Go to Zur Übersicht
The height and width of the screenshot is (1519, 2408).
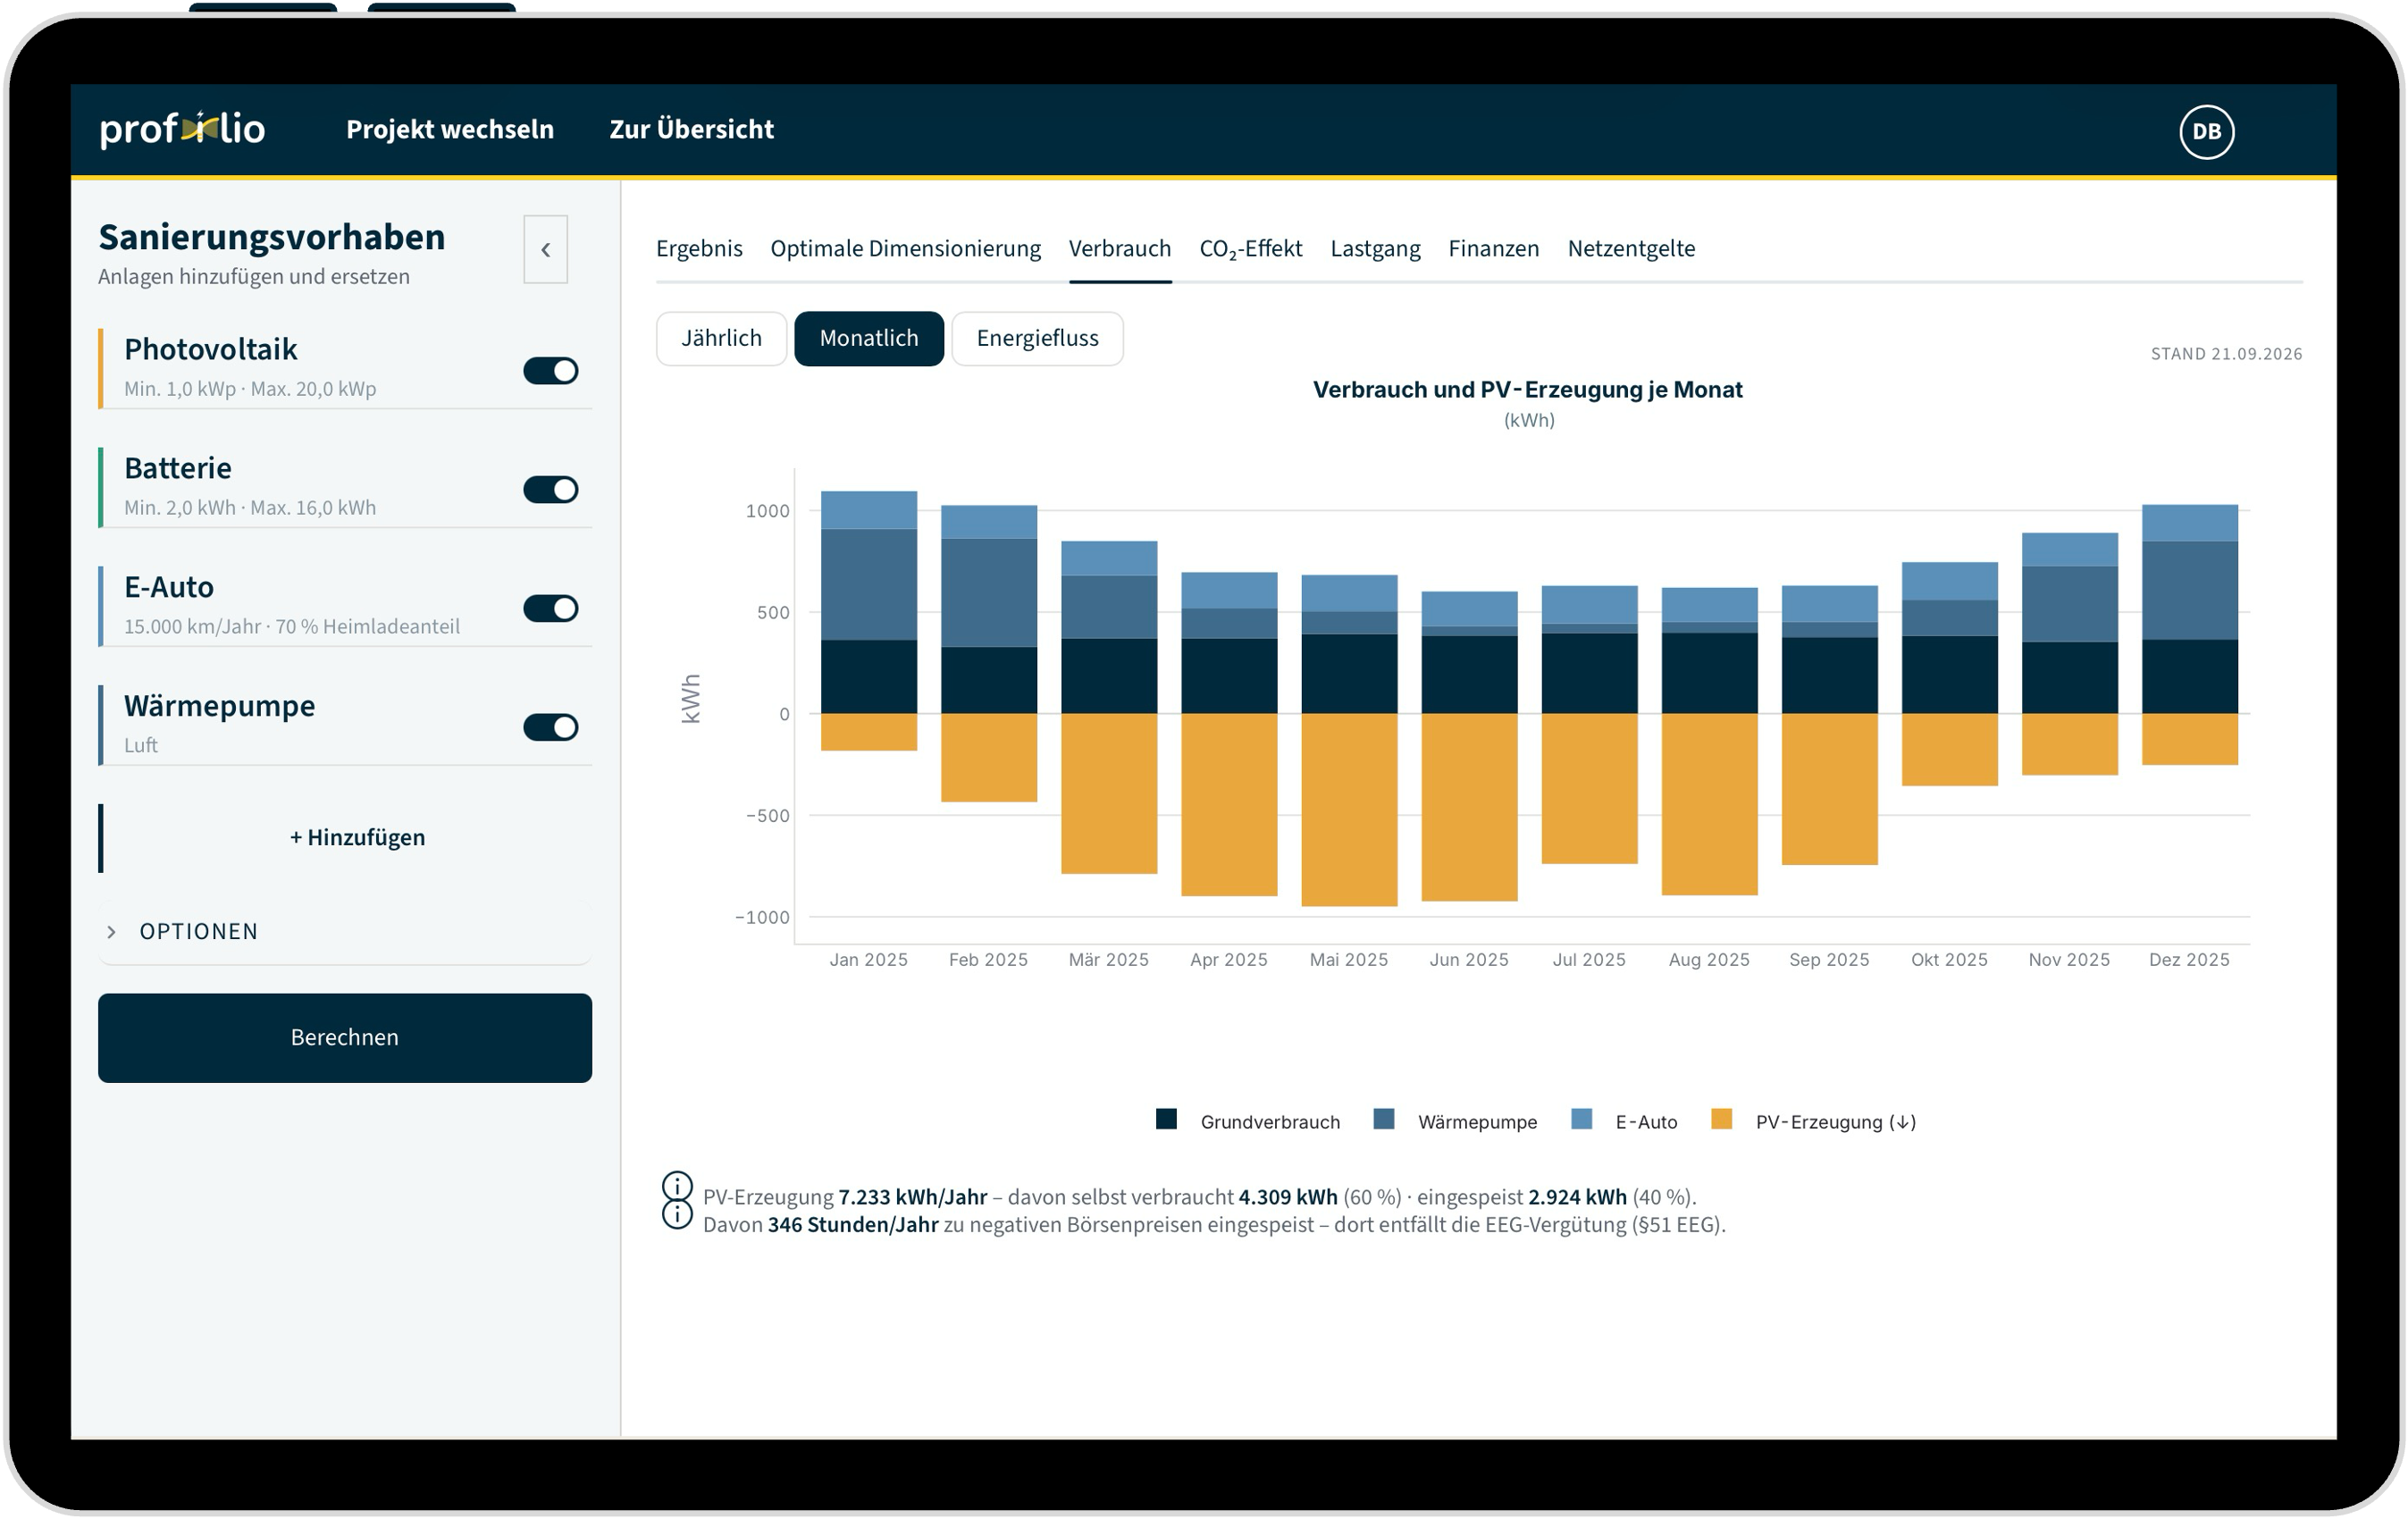coord(691,130)
